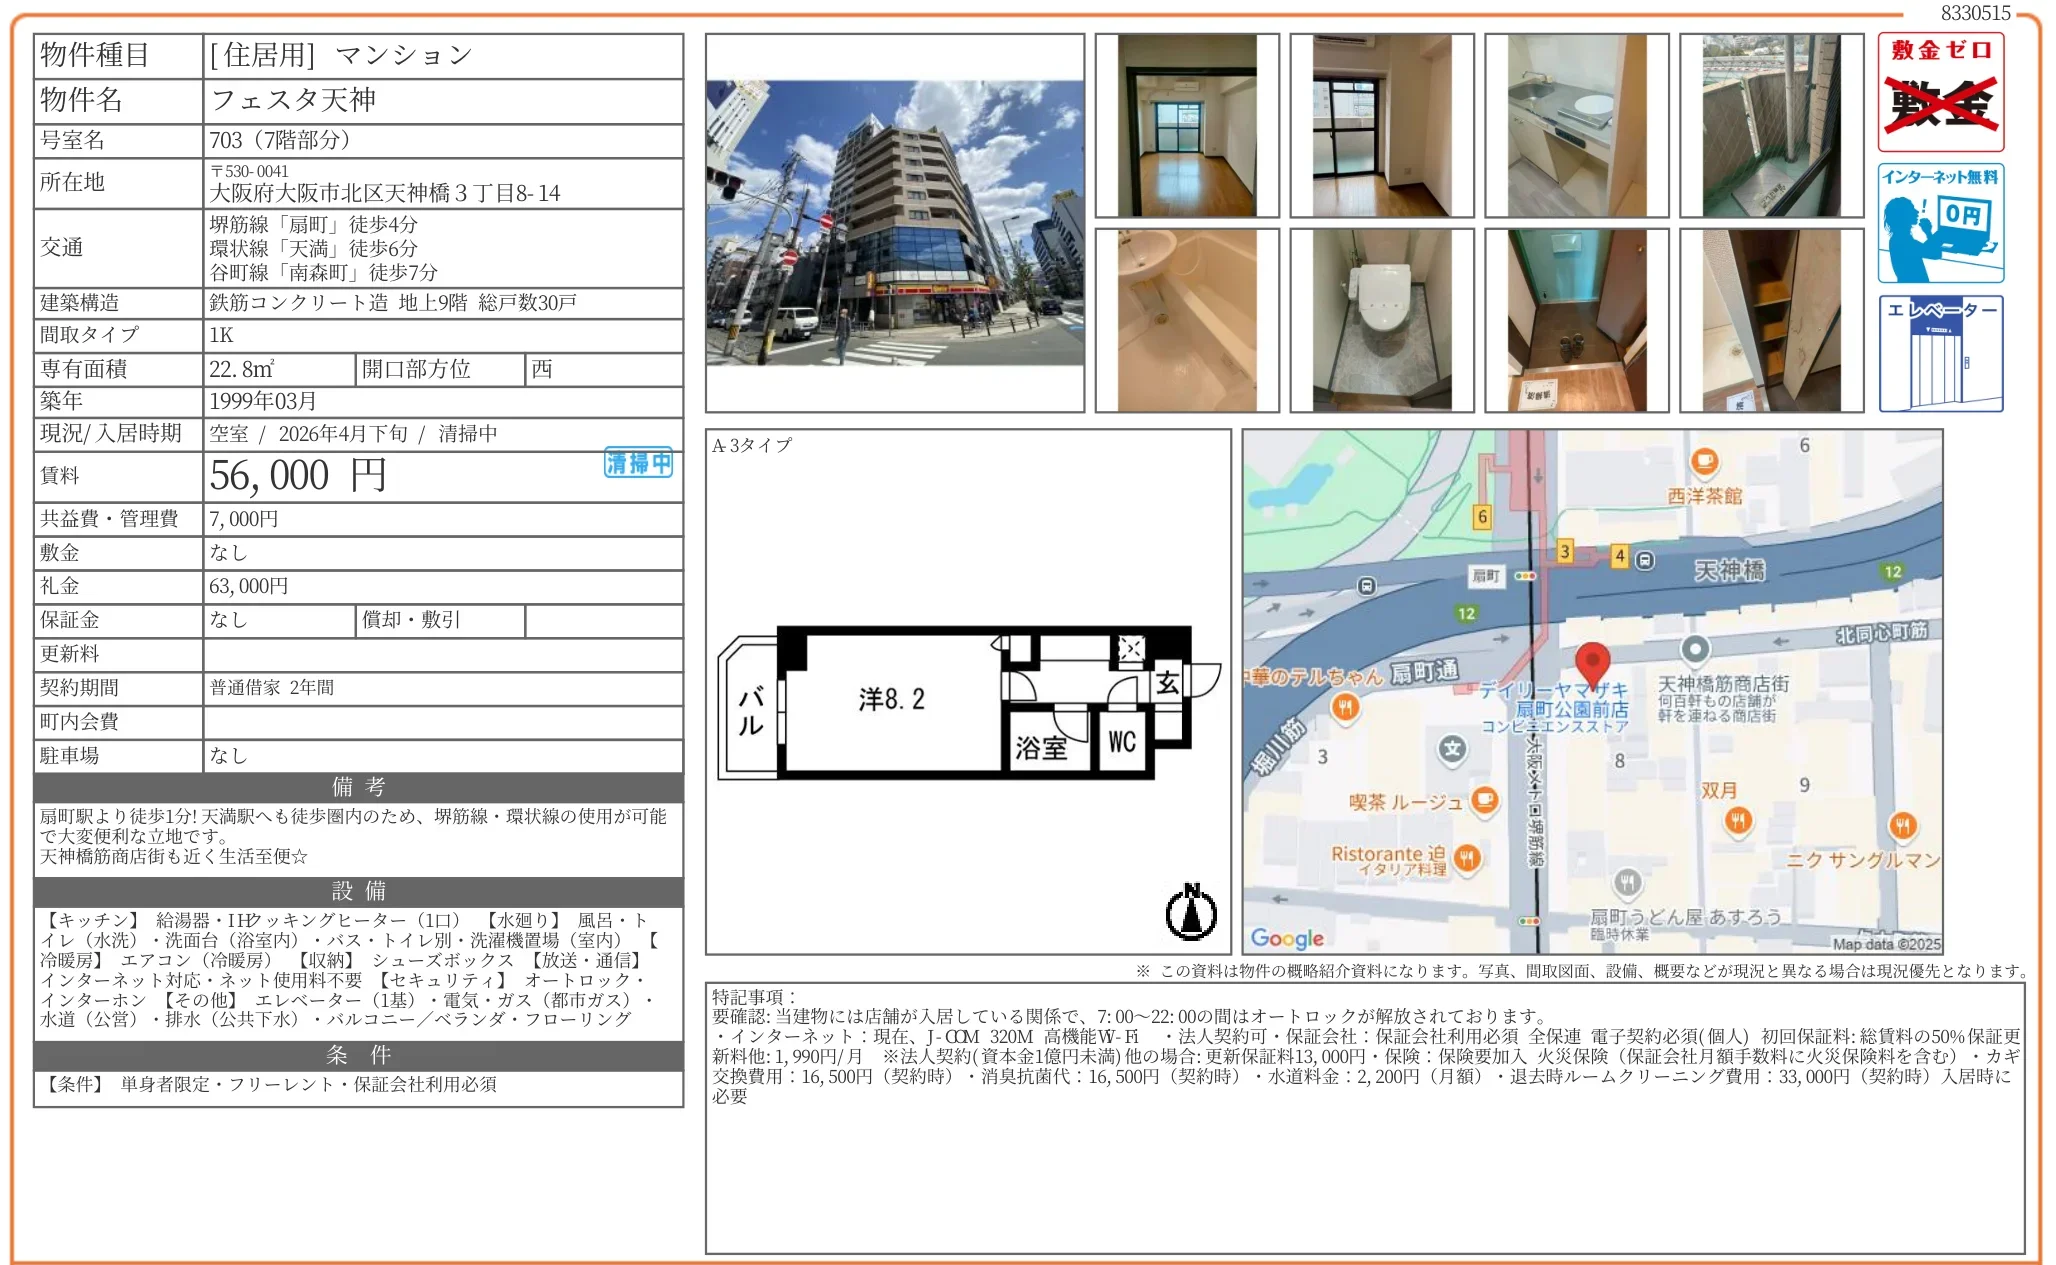Click the 56,000 円 rent value
The image size is (2056, 1265).
pyautogui.click(x=298, y=476)
